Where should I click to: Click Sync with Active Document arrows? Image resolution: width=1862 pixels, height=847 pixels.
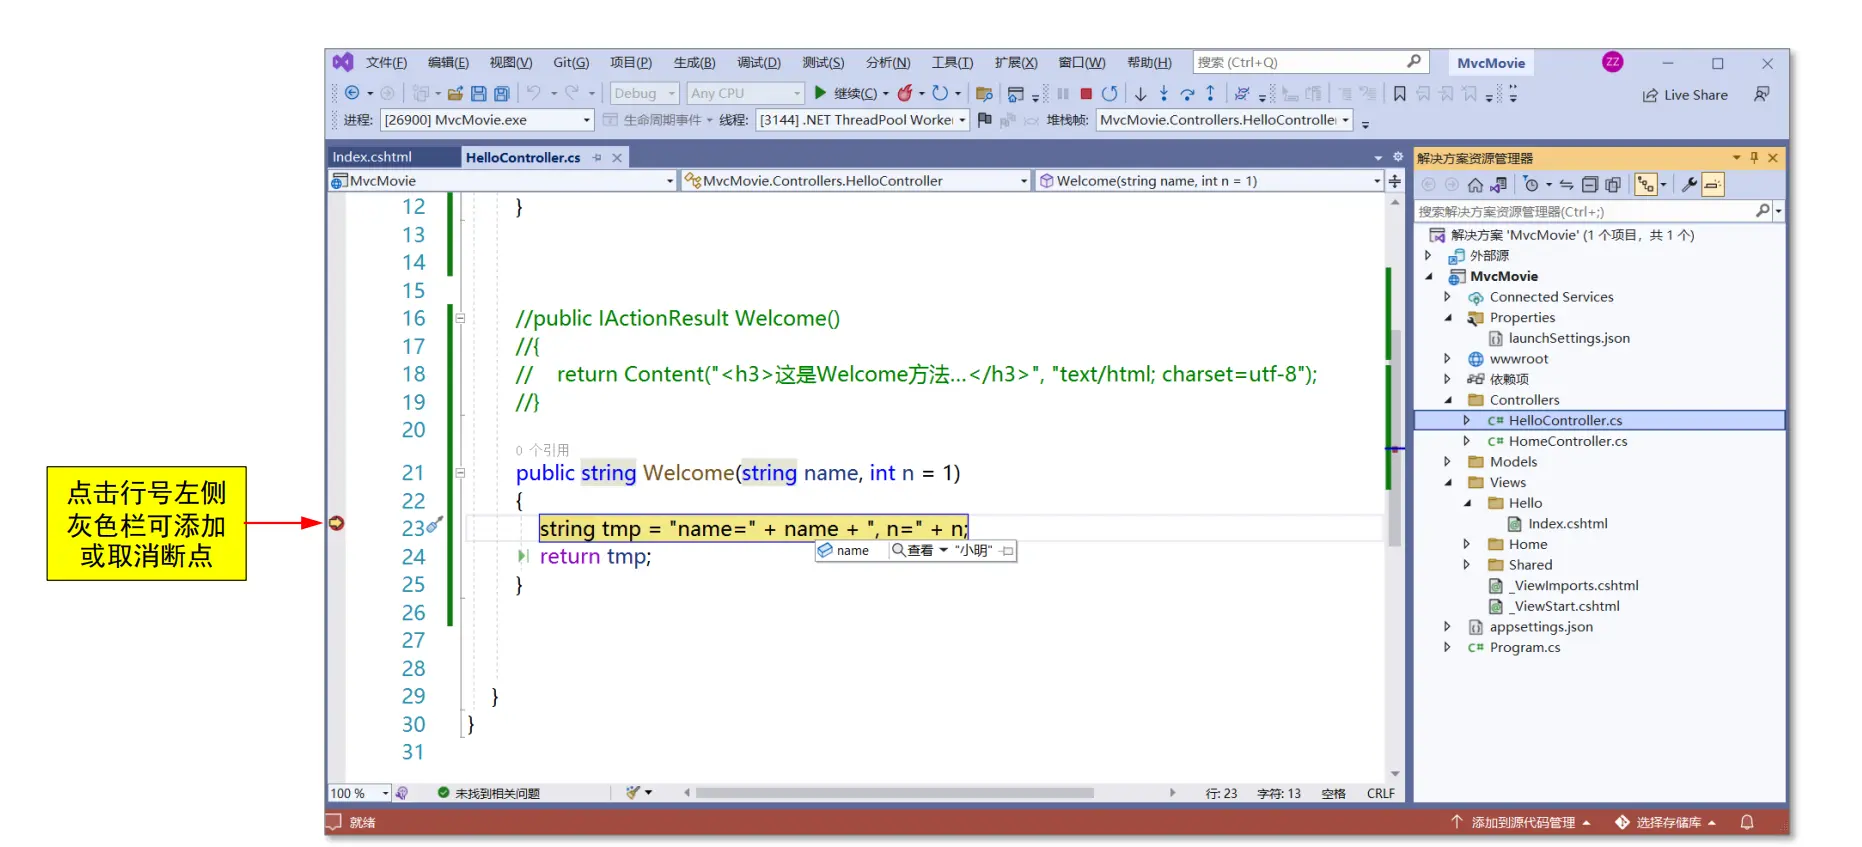click(1566, 185)
